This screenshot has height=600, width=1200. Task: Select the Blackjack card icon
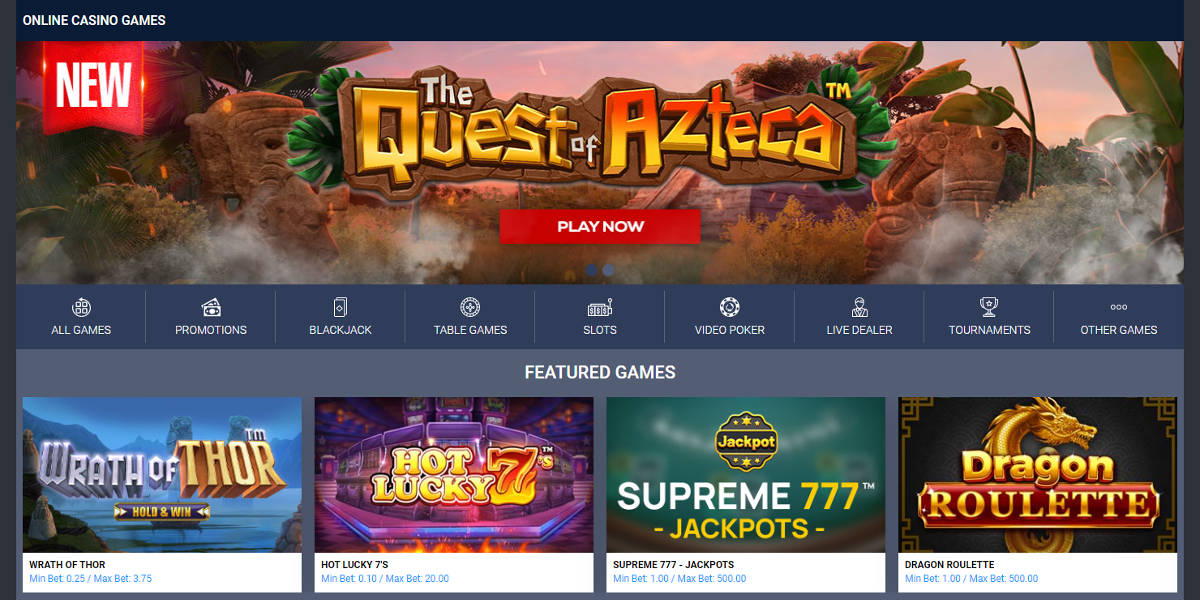[340, 307]
